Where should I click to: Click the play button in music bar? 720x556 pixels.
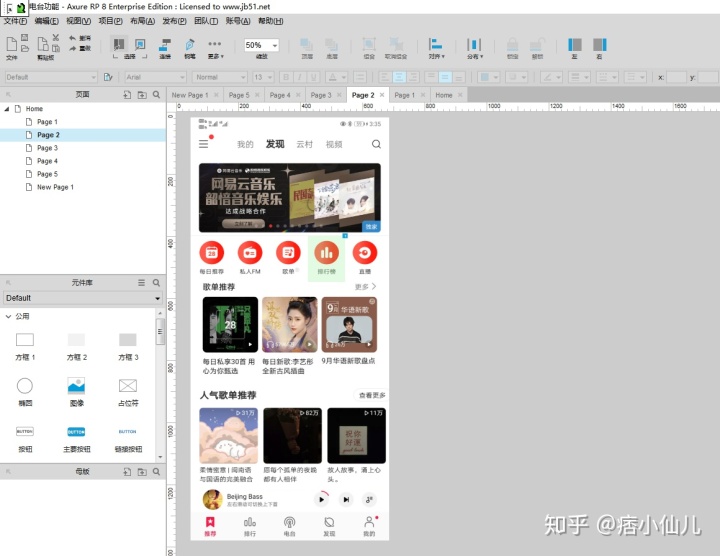(x=321, y=500)
